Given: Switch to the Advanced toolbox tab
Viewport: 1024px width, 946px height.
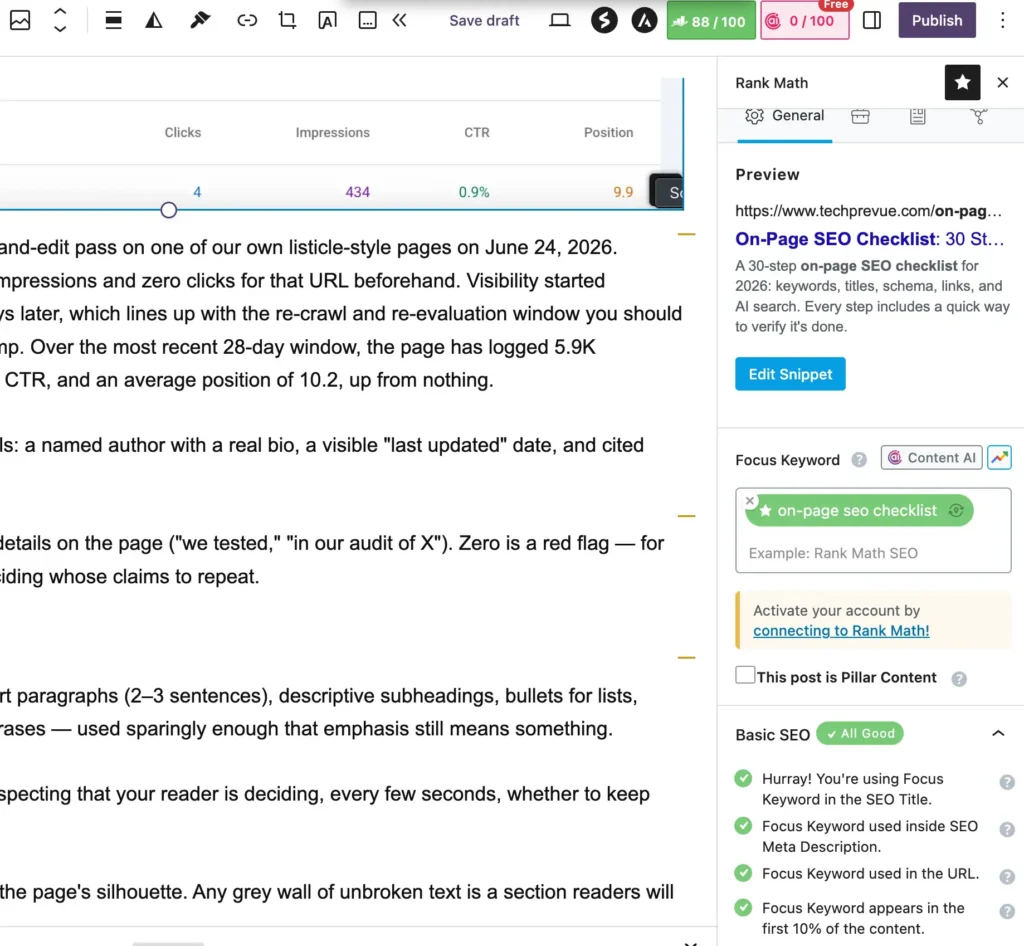Looking at the screenshot, I should (860, 116).
